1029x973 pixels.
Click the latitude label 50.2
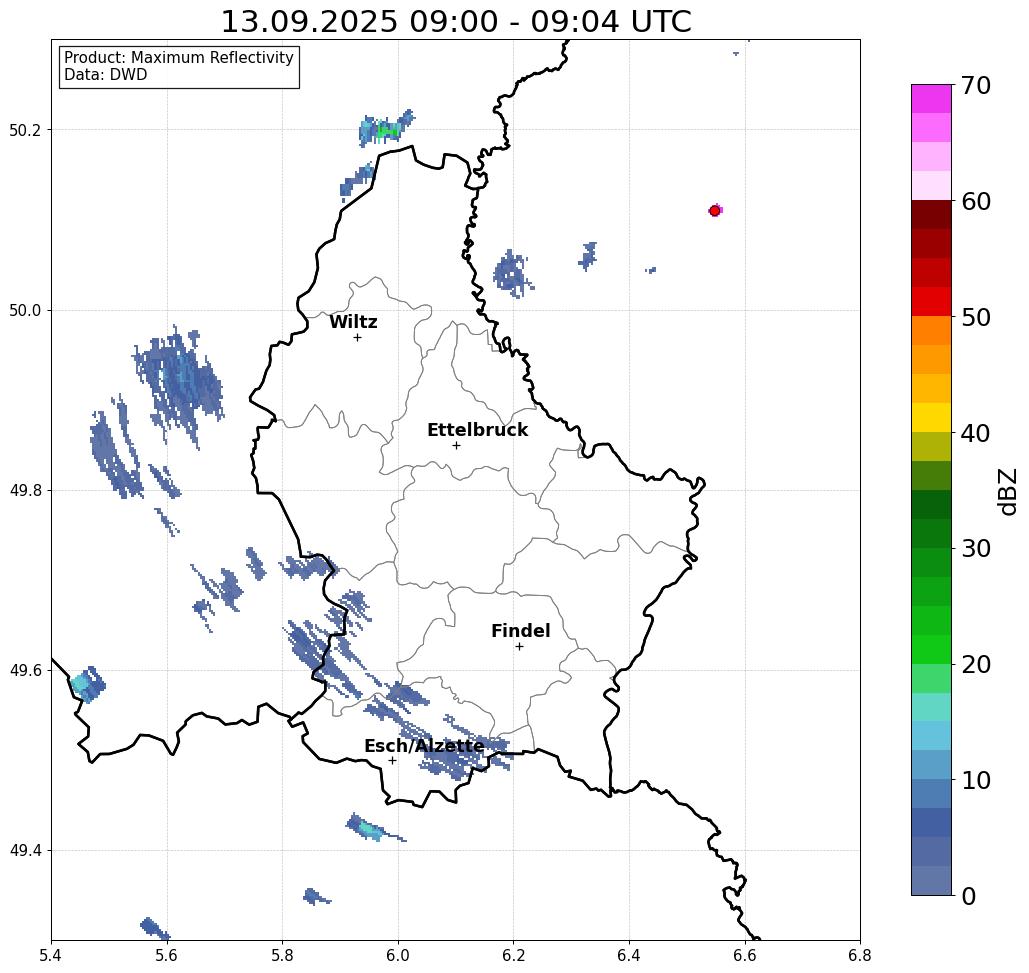point(24,130)
